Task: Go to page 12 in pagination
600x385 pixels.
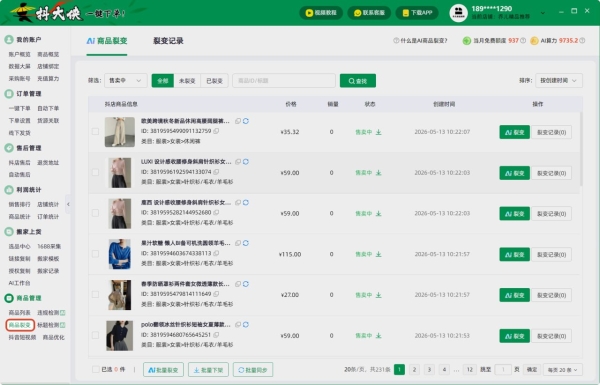Action: click(x=470, y=369)
